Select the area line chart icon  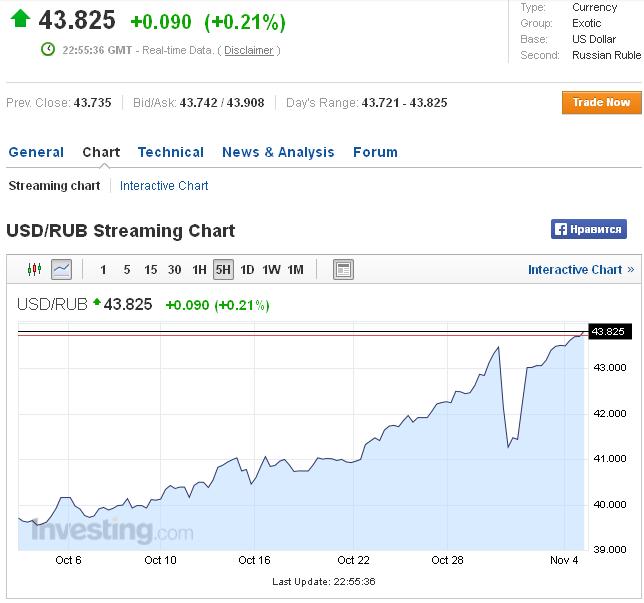coord(61,269)
